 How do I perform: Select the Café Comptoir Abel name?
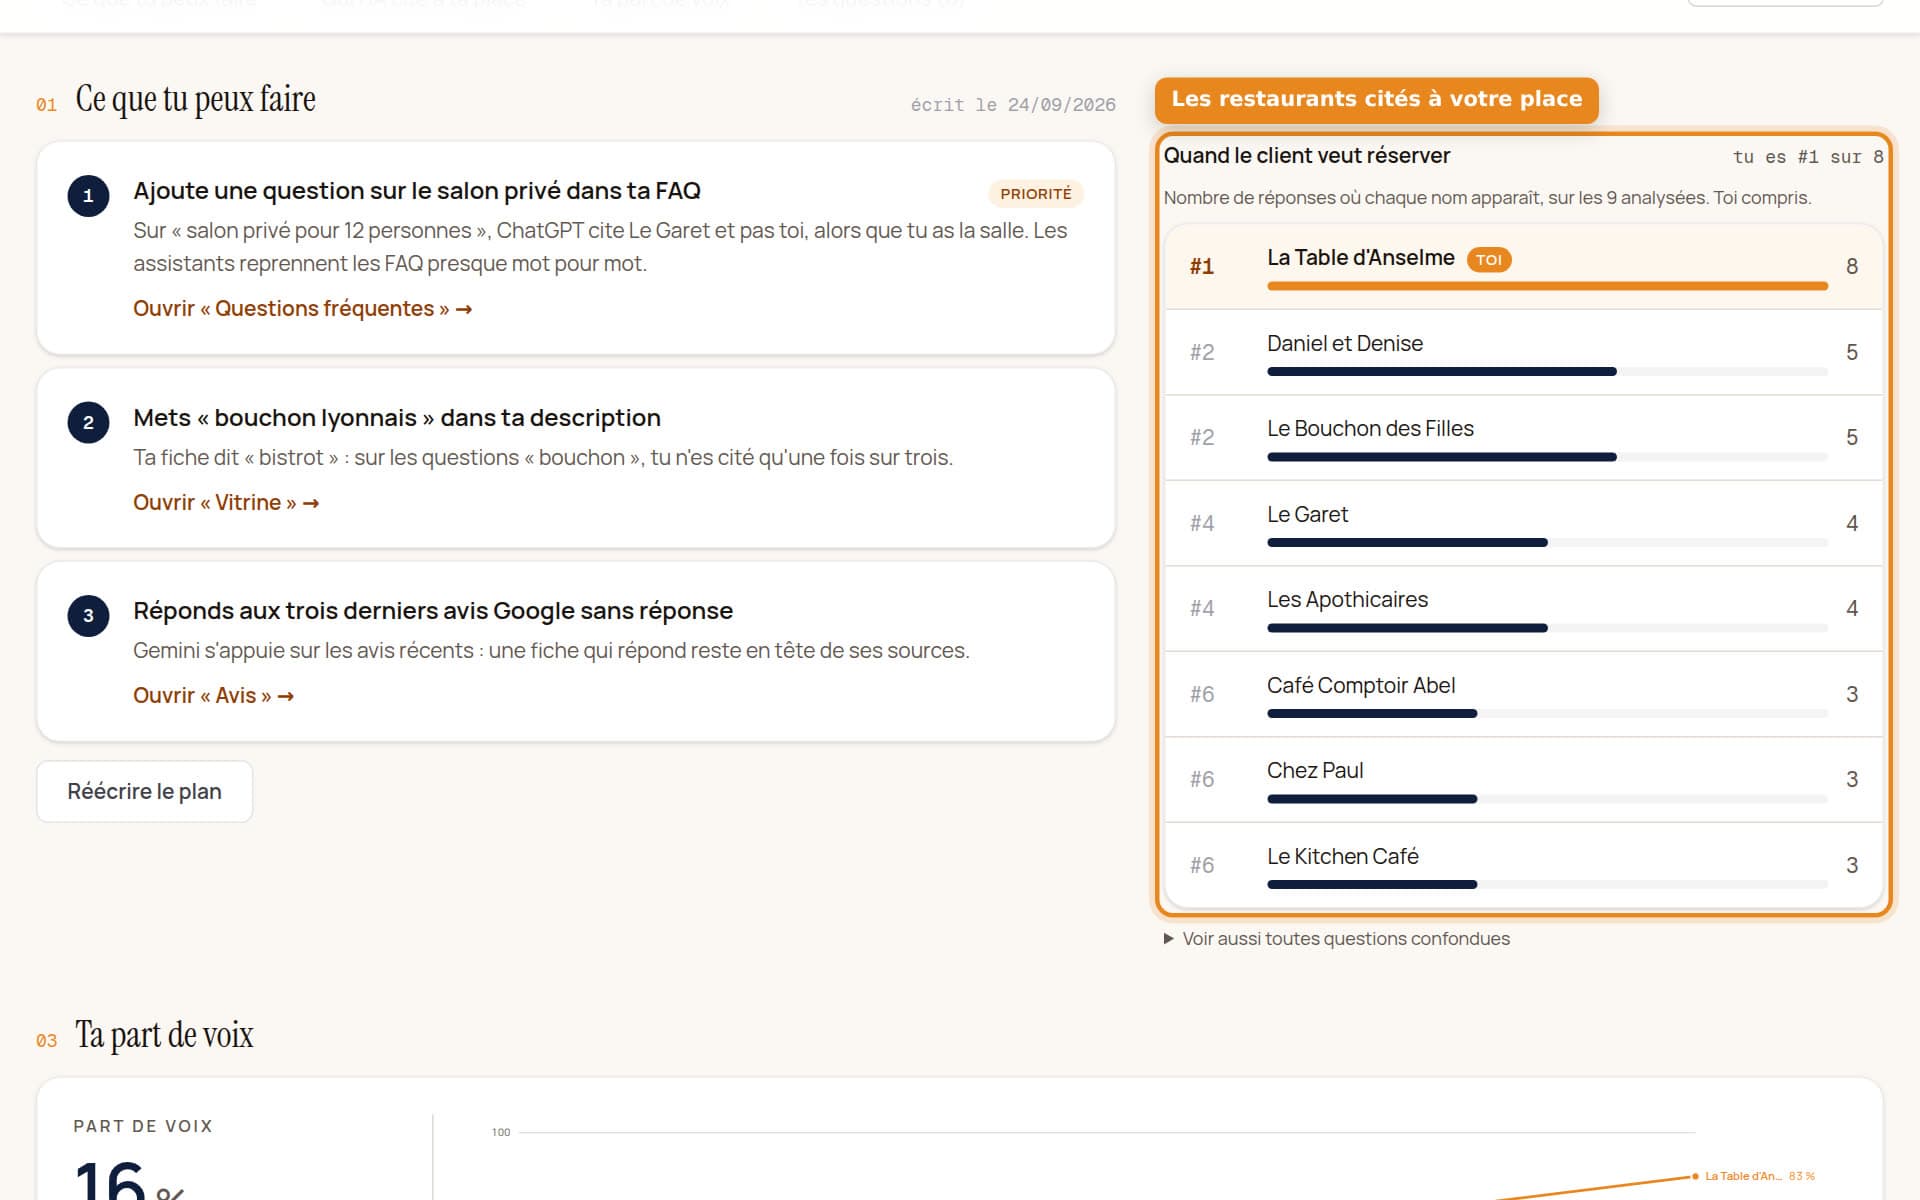(x=1361, y=685)
